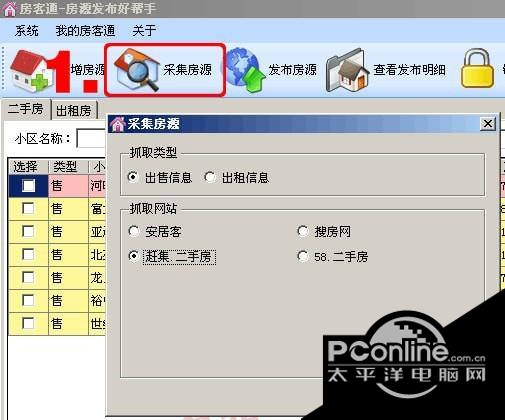Click the add-house icon with green plus
This screenshot has width=505, height=420.
coord(30,71)
